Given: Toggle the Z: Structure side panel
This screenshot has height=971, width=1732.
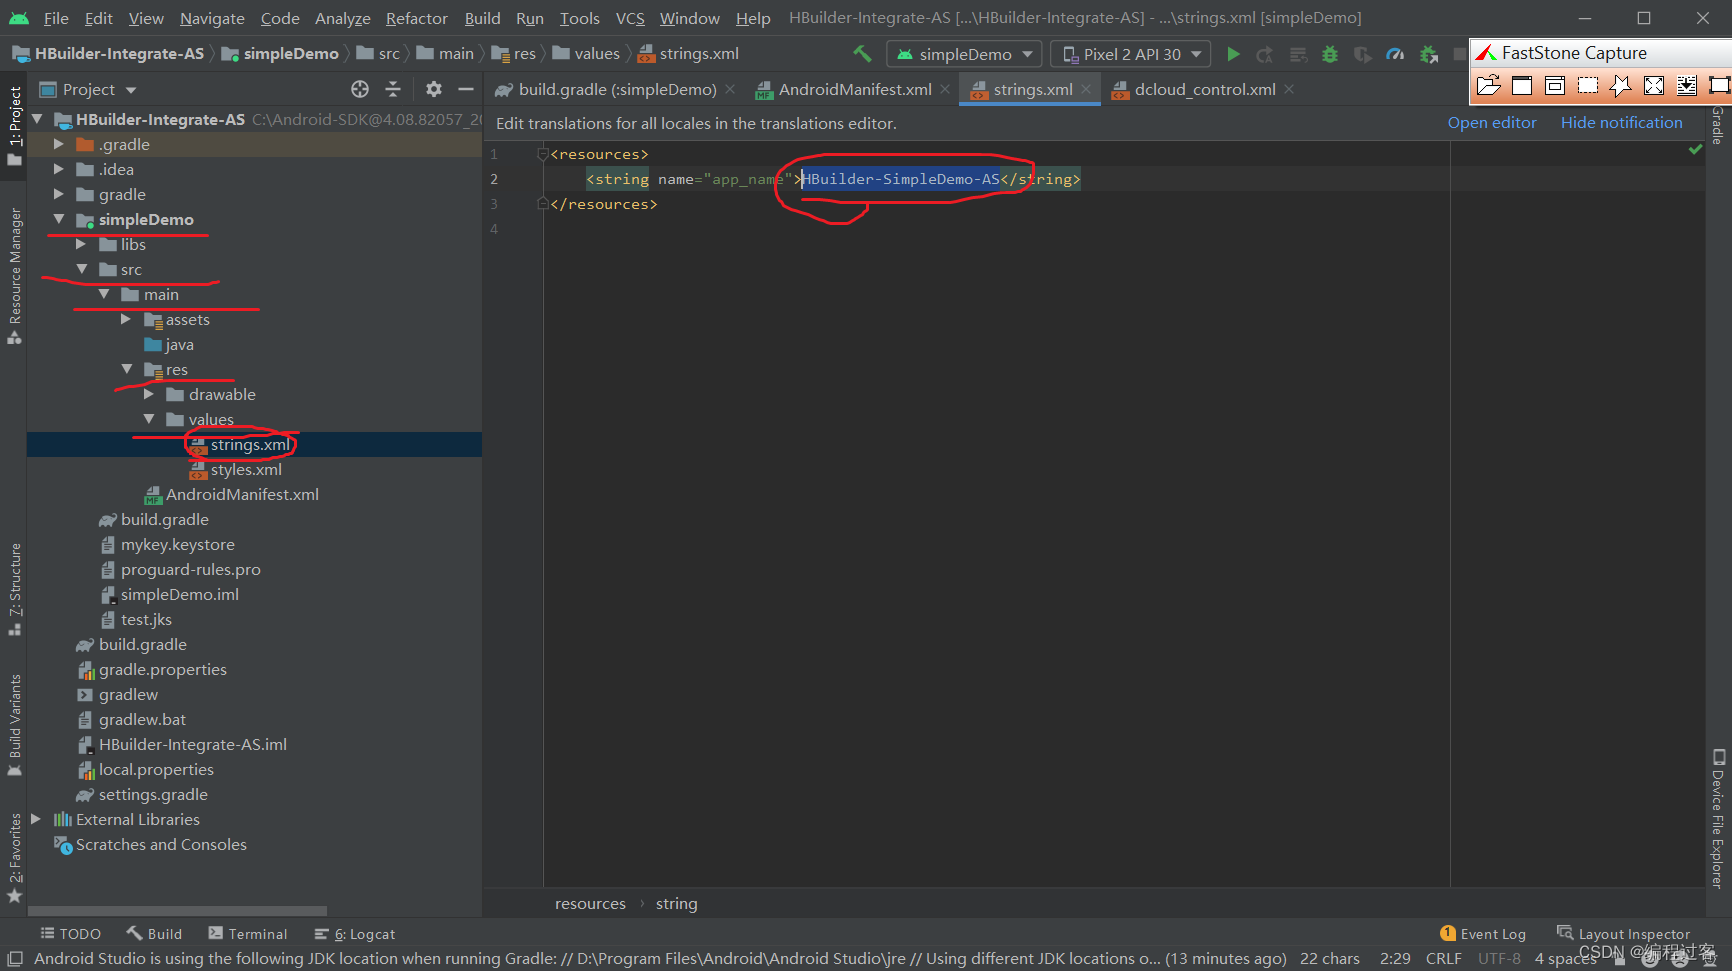Looking at the screenshot, I should (x=14, y=589).
